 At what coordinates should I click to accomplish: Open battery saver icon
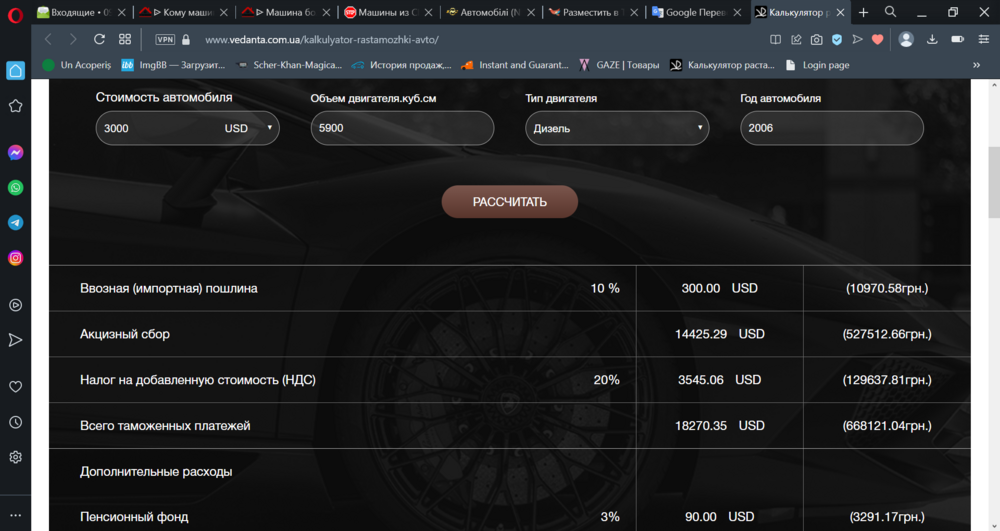957,40
